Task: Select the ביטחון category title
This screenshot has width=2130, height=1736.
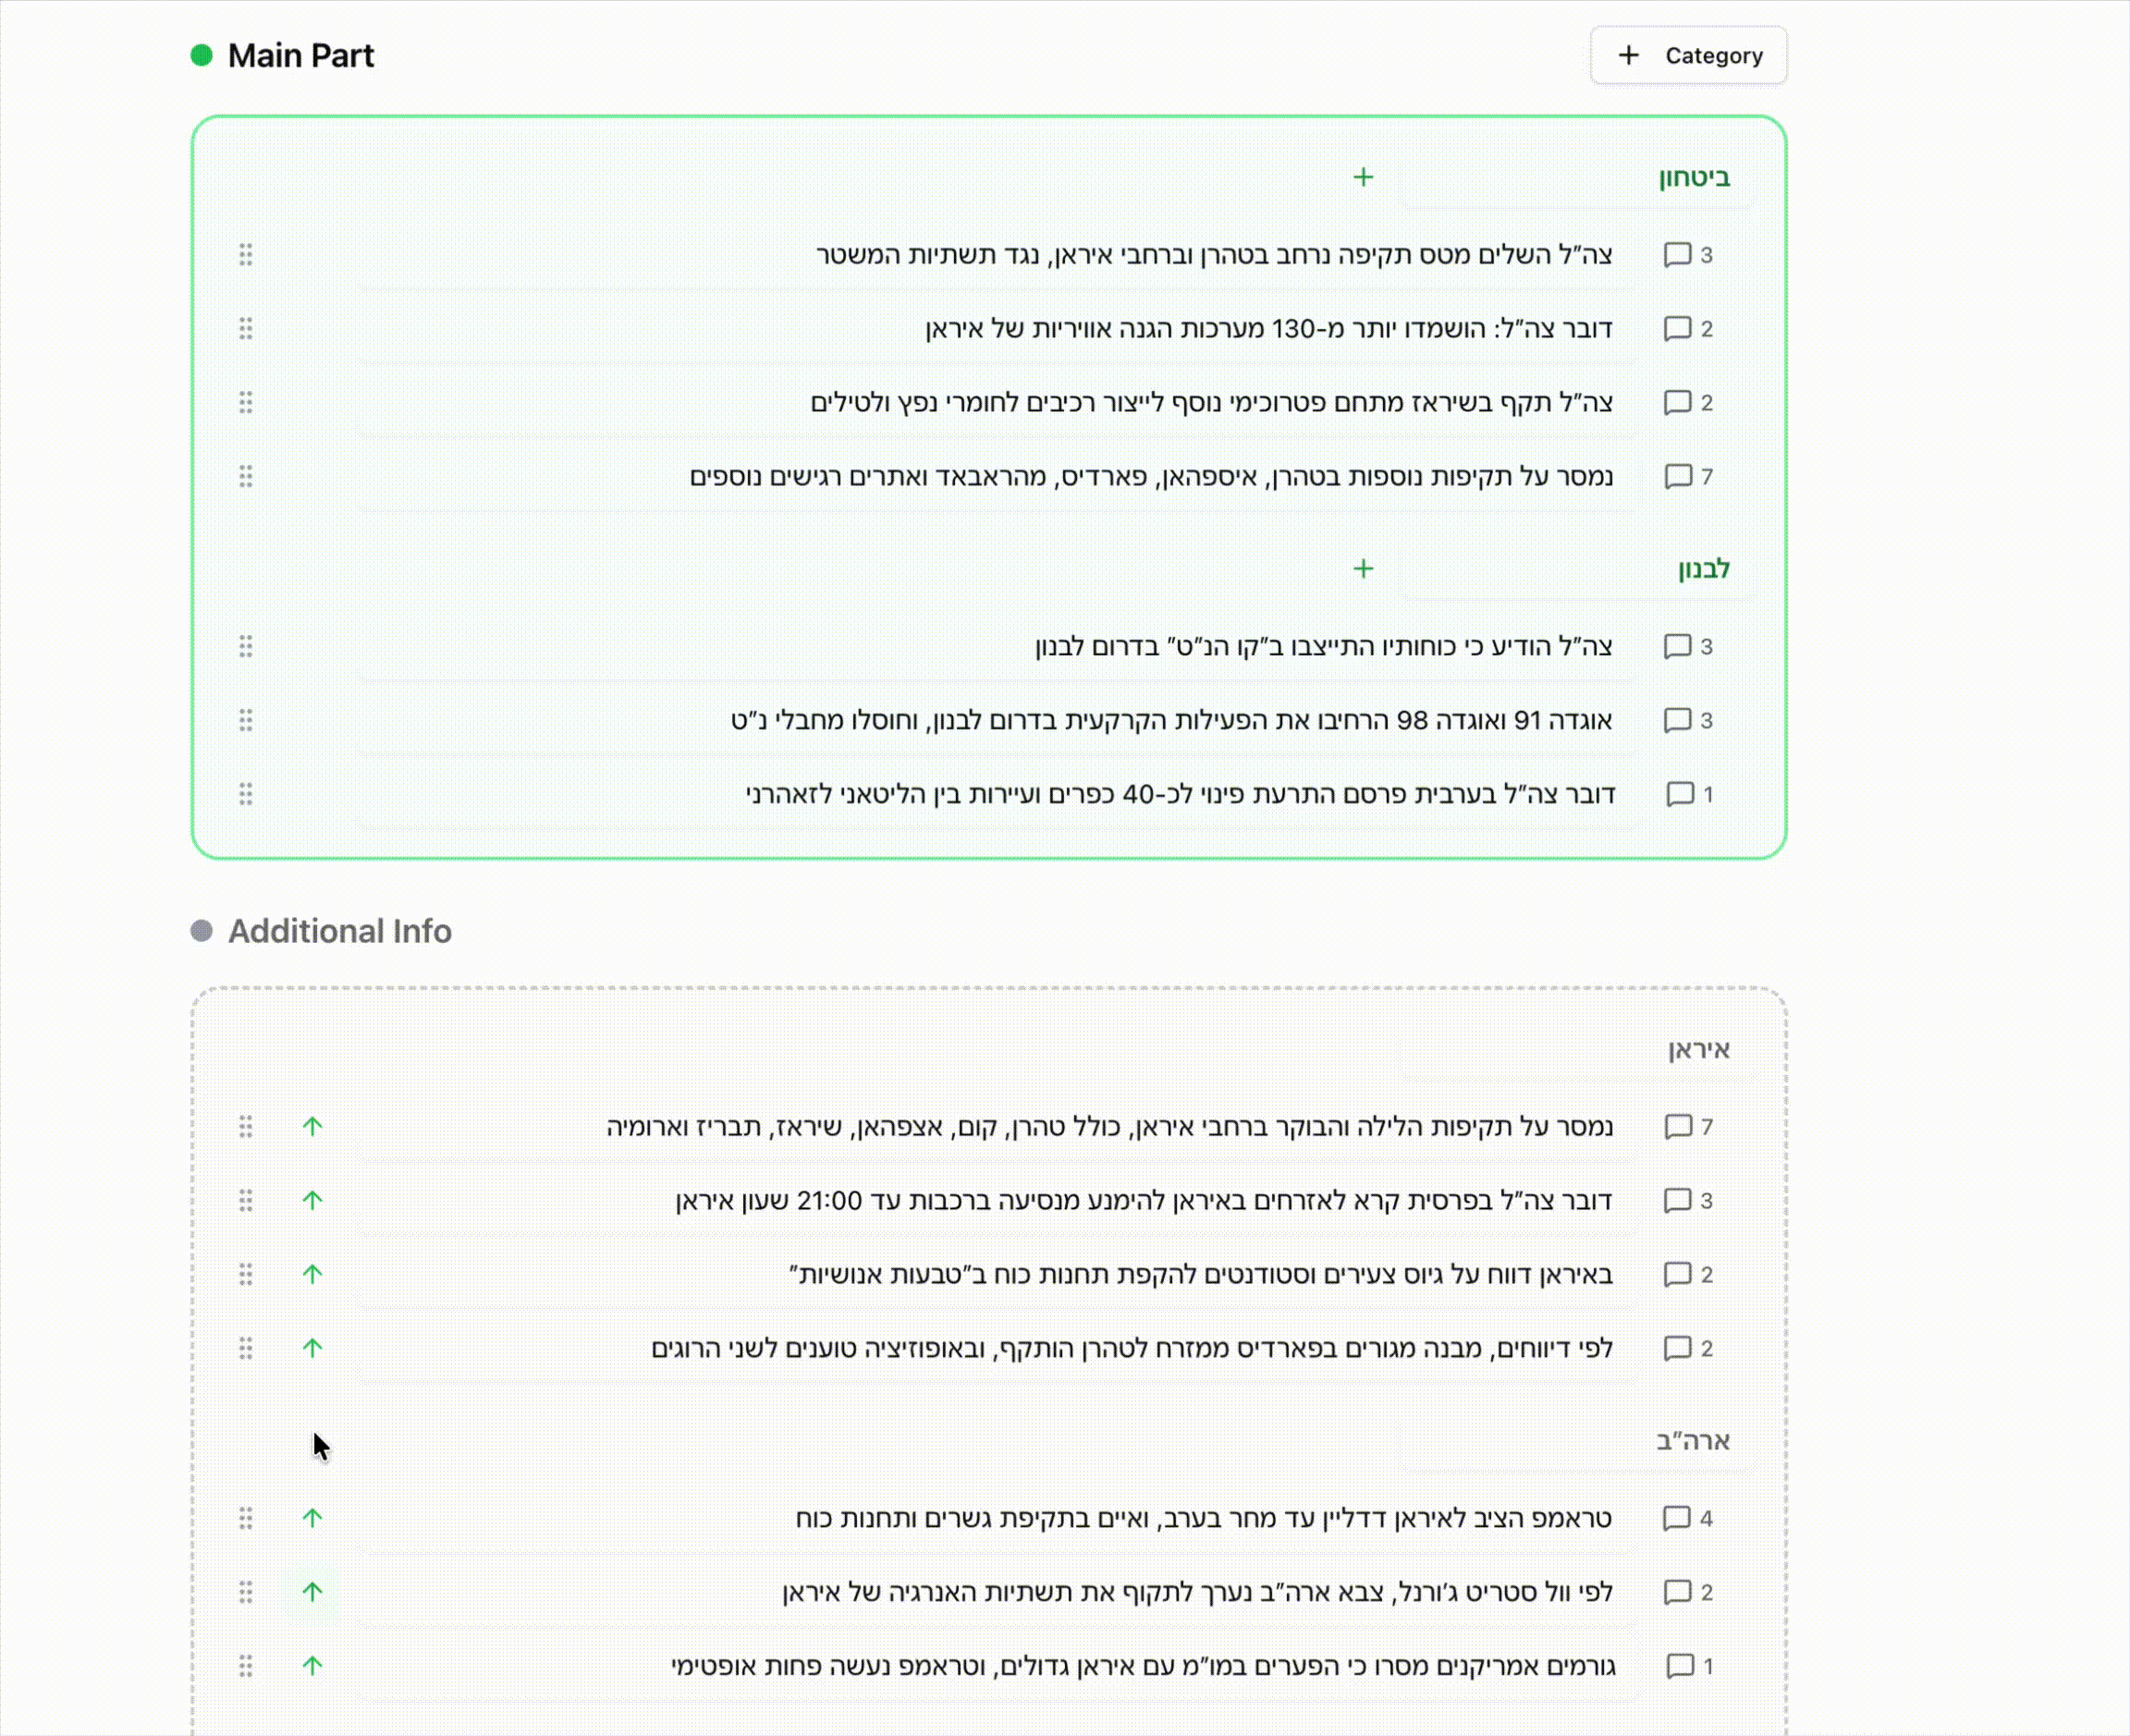Action: pyautogui.click(x=1694, y=178)
